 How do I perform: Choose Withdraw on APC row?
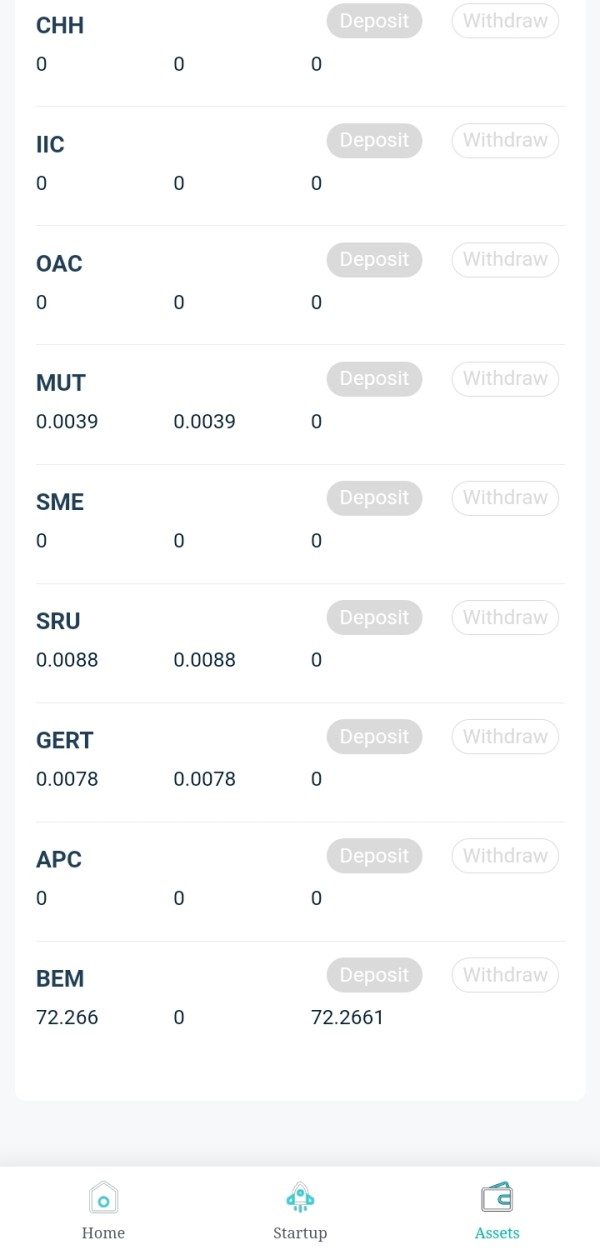pyautogui.click(x=505, y=855)
